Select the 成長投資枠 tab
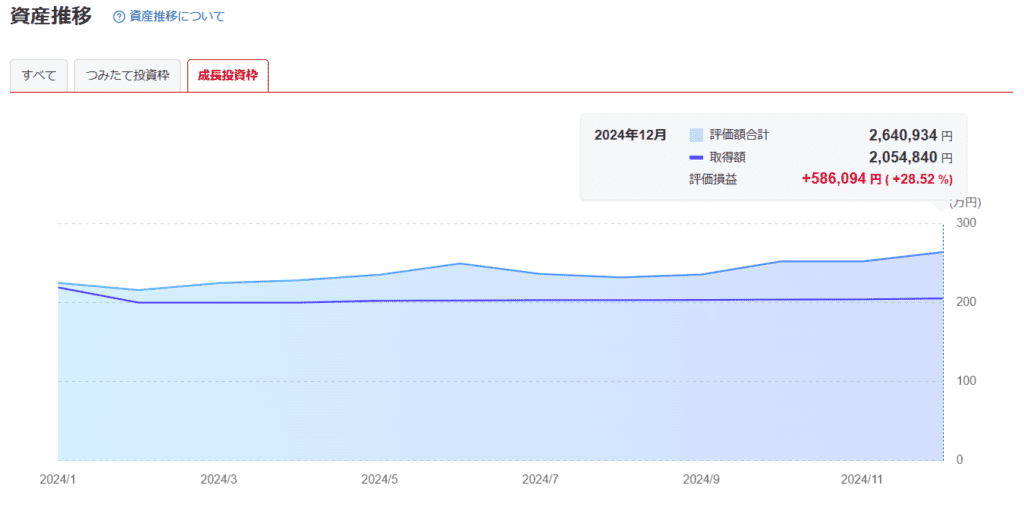Image resolution: width=1024 pixels, height=520 pixels. [x=228, y=76]
